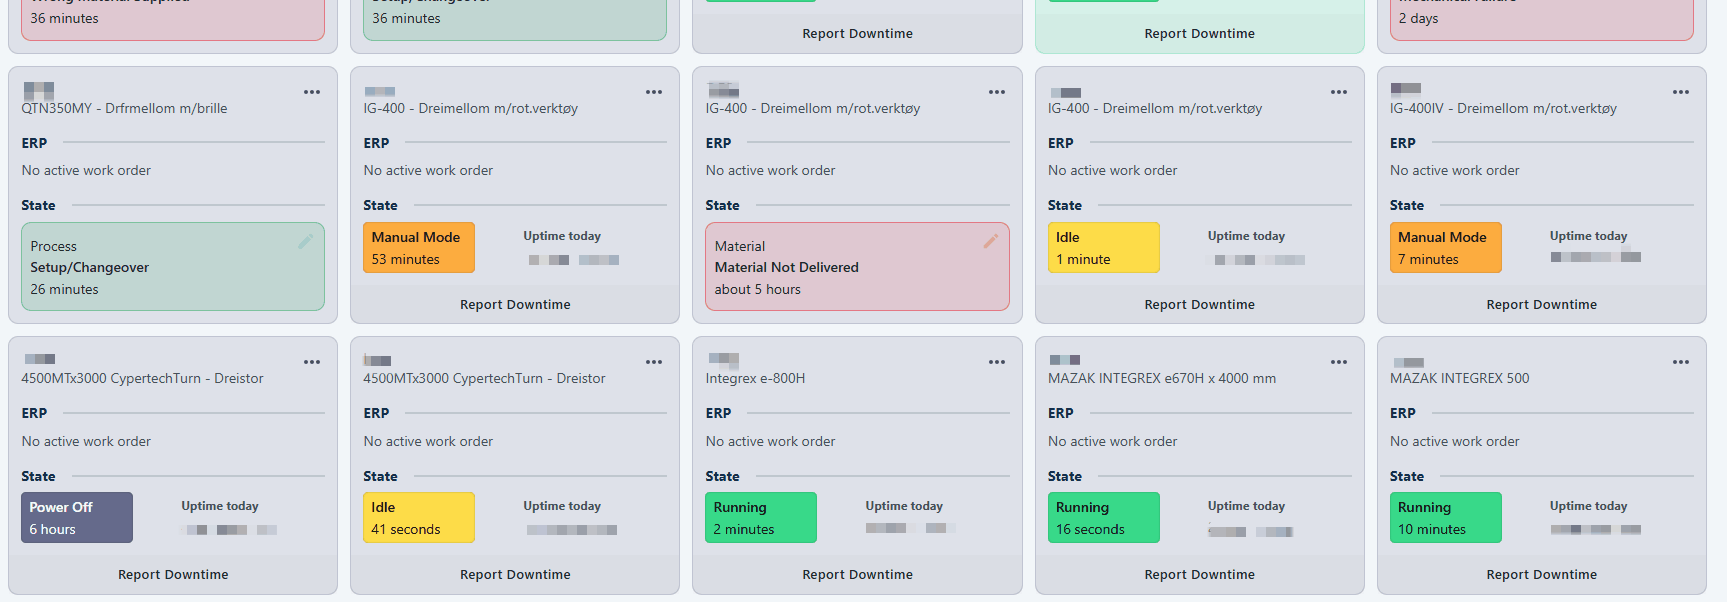1727x602 pixels.
Task: Report downtime for IG-400IV machine
Action: (1541, 304)
